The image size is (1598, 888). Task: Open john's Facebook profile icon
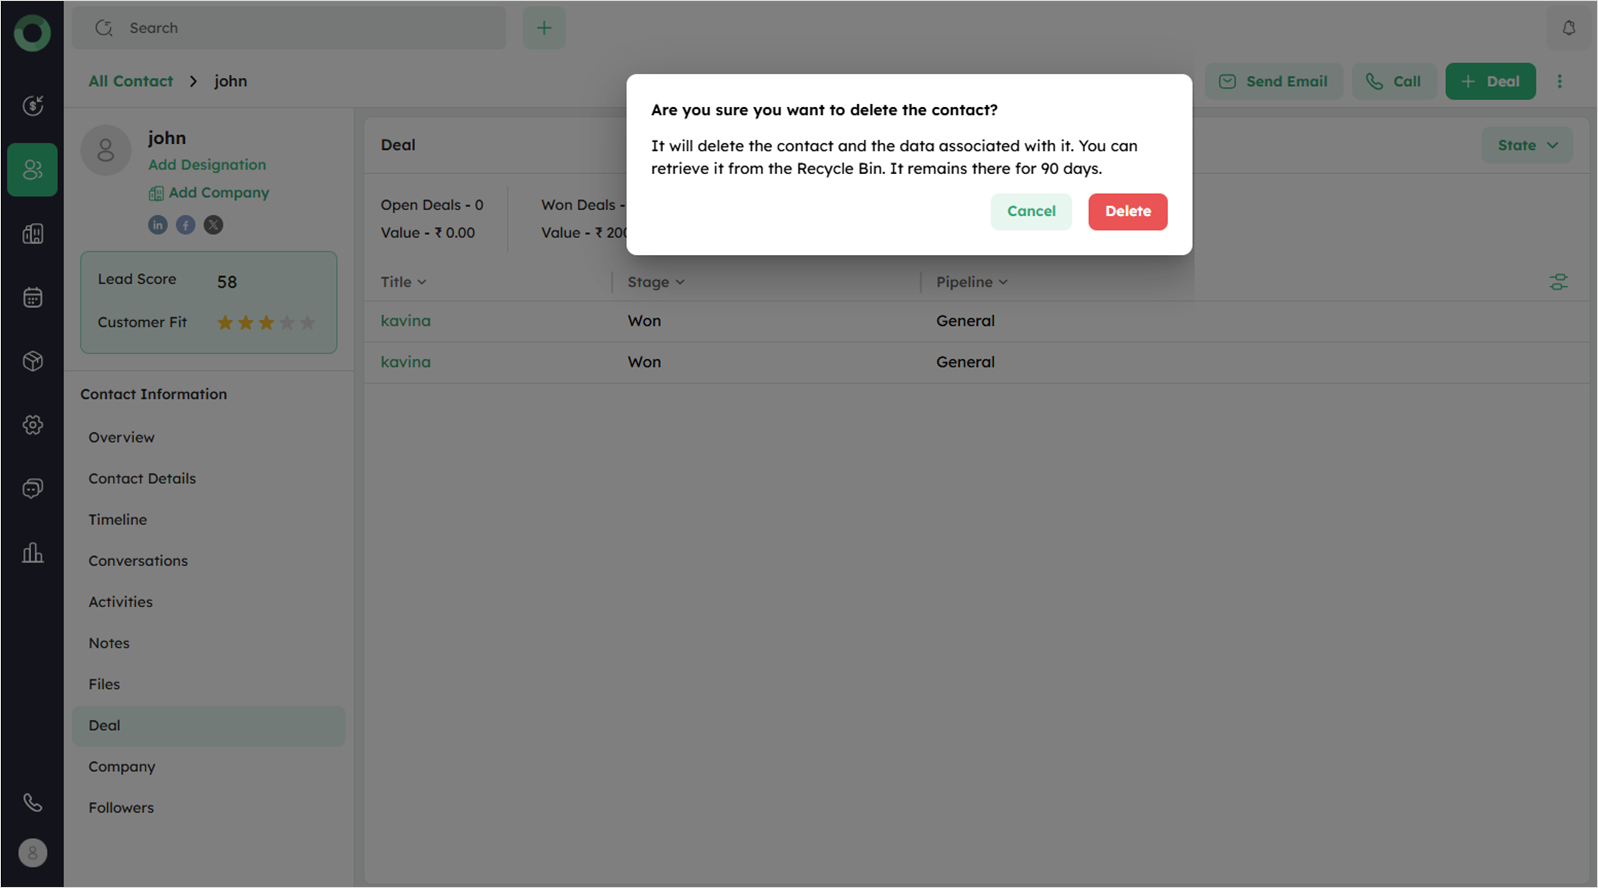point(186,225)
